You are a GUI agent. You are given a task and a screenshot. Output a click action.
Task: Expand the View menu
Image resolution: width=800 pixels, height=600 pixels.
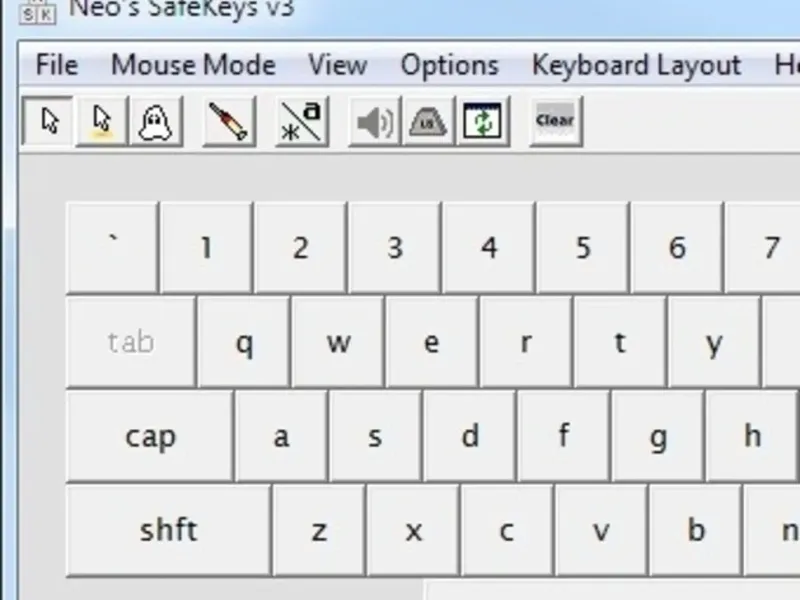[337, 66]
